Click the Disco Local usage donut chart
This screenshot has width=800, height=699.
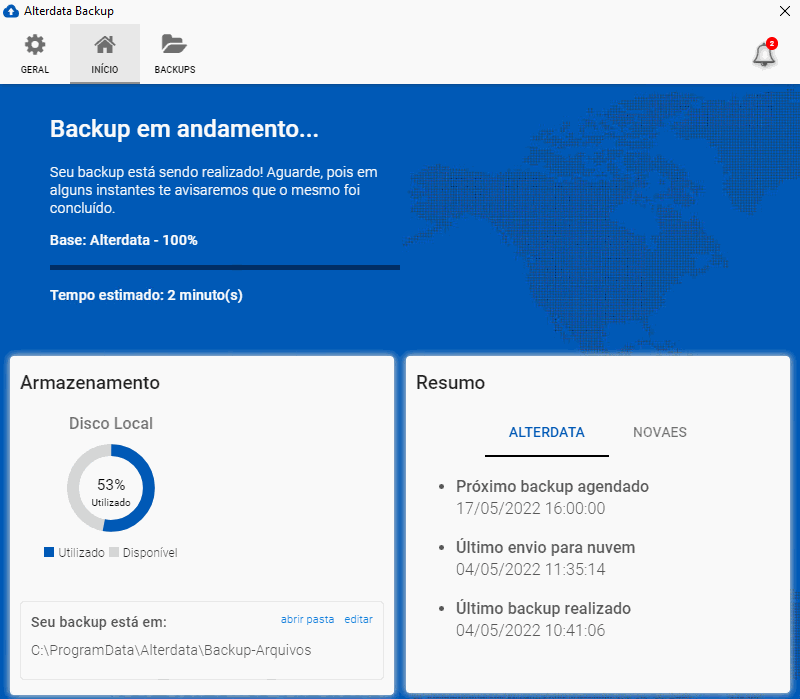click(111, 488)
